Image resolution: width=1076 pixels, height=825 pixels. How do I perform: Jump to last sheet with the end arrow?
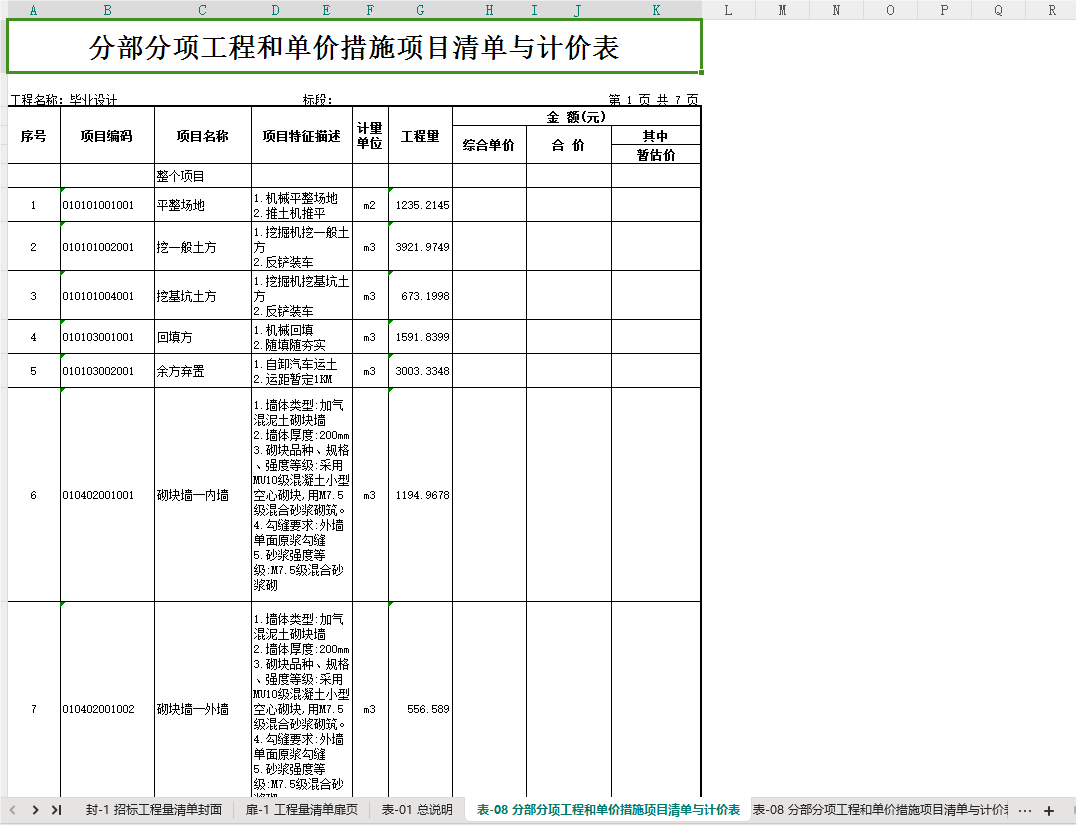pos(57,810)
